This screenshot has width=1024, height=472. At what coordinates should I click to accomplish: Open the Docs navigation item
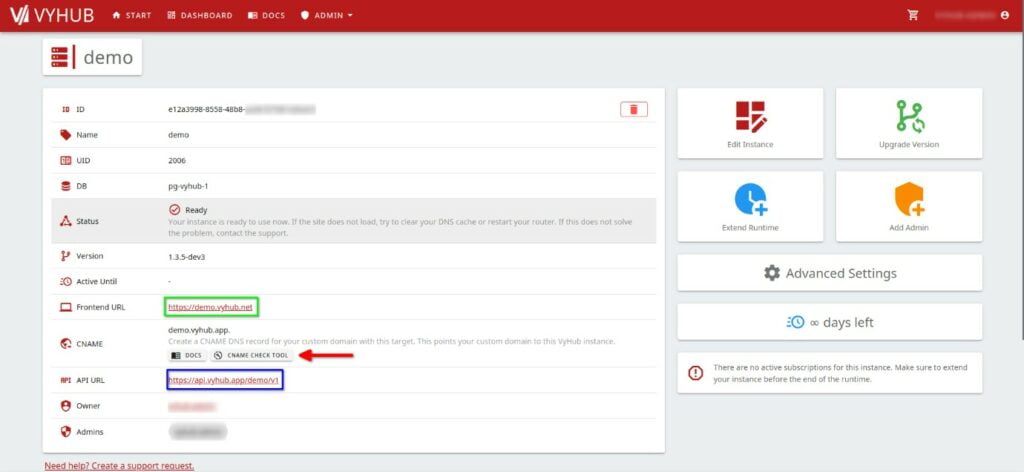(266, 16)
